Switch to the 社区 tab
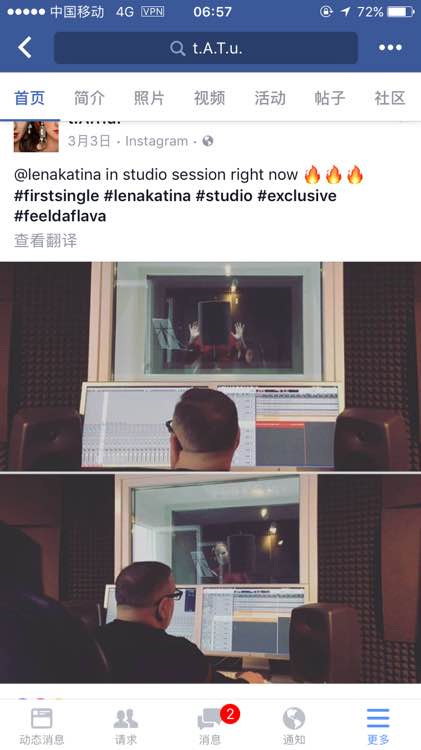This screenshot has height=750, width=421. click(390, 98)
